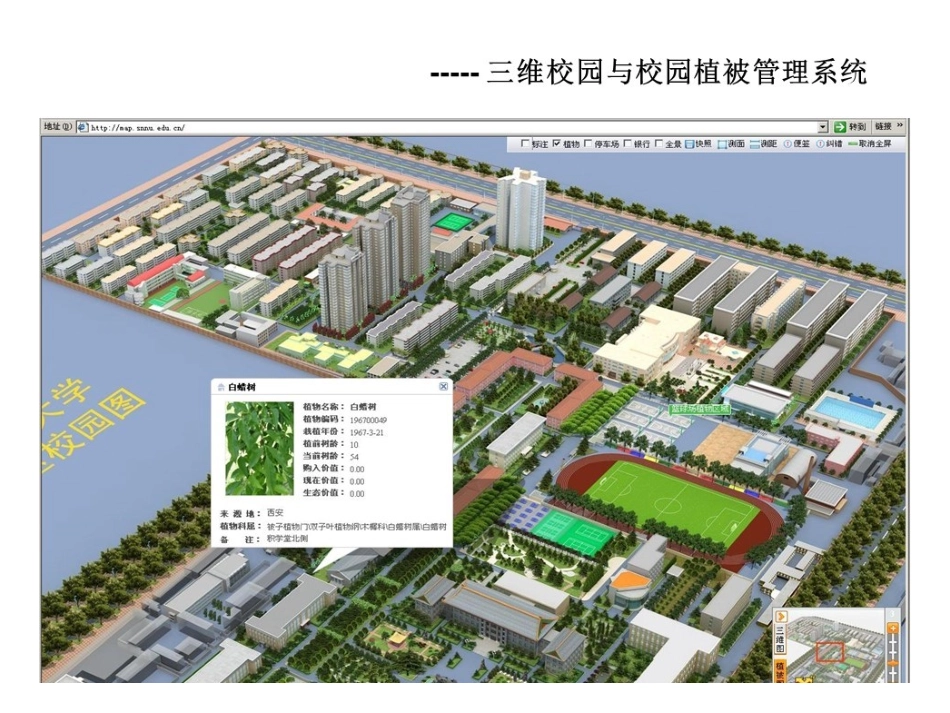Click the plant code 196700049
Image resolution: width=950 pixels, height=713 pixels.
pos(368,420)
